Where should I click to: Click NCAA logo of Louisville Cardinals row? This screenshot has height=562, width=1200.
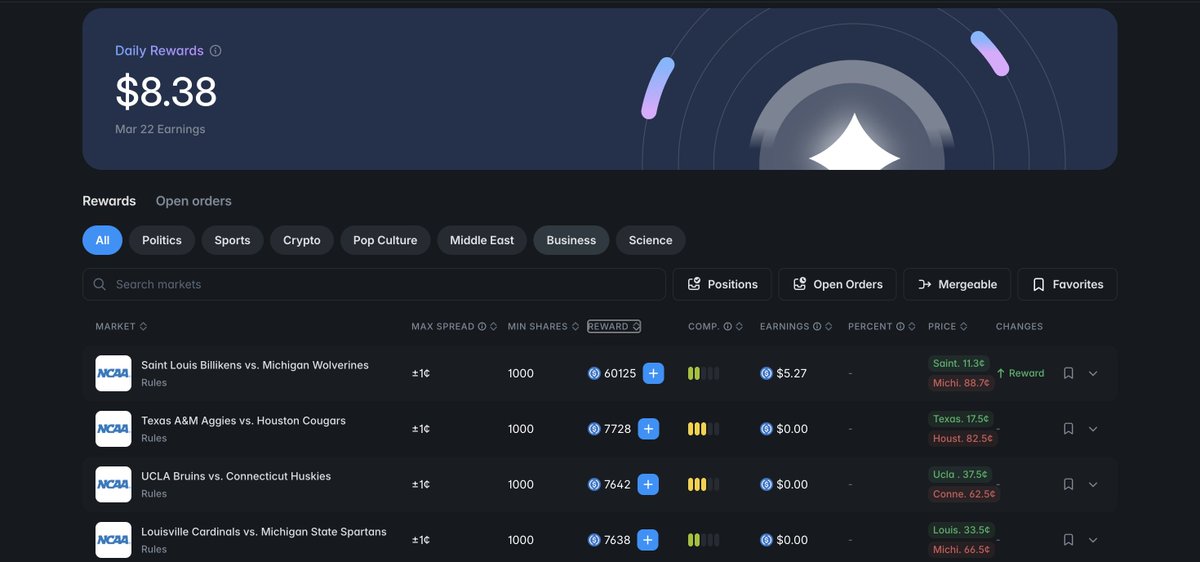113,540
